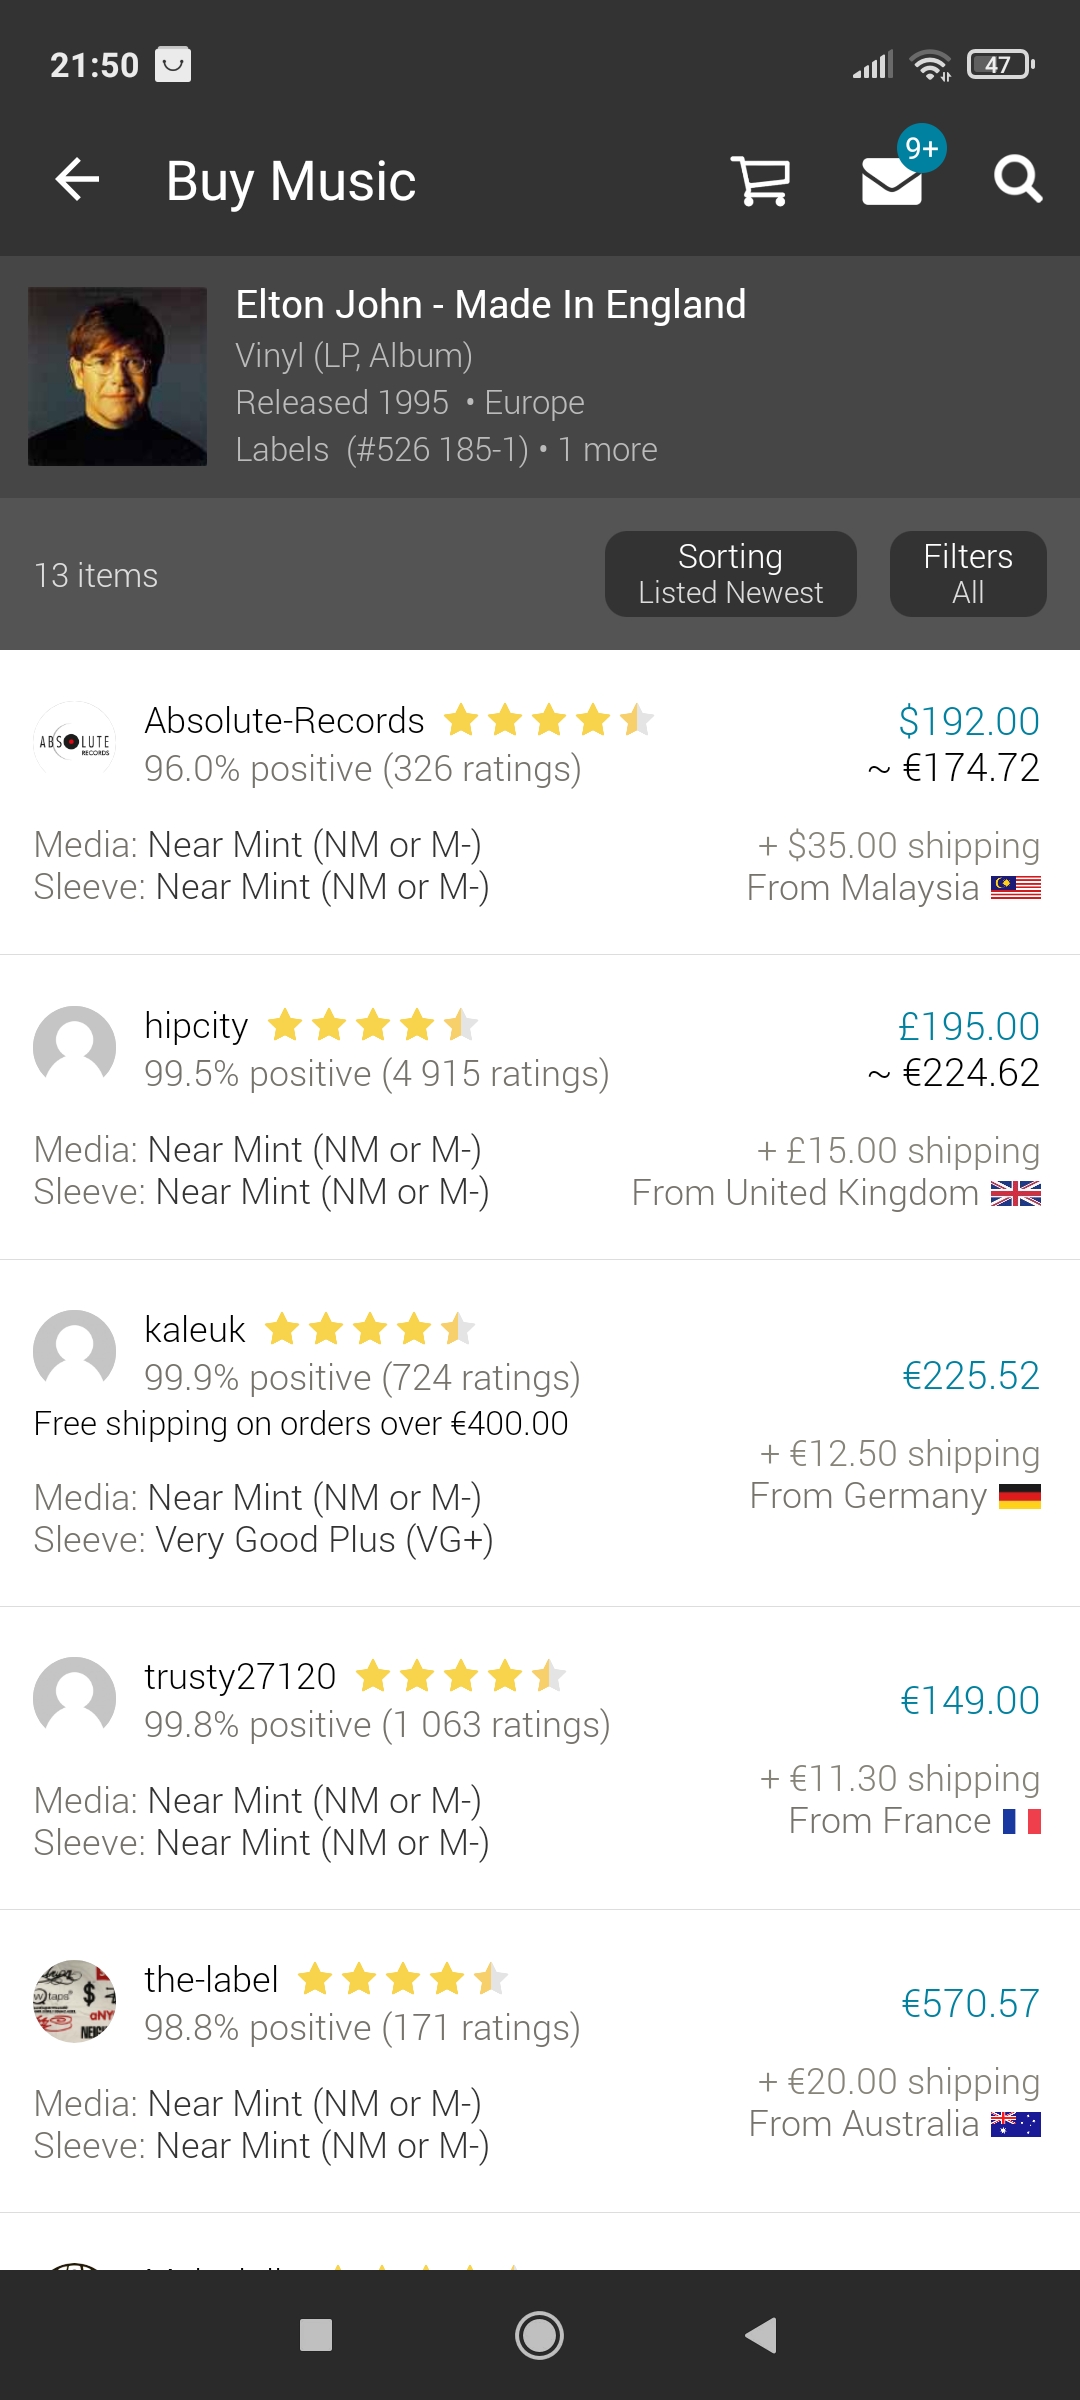Tap the back arrow in the header

point(77,181)
